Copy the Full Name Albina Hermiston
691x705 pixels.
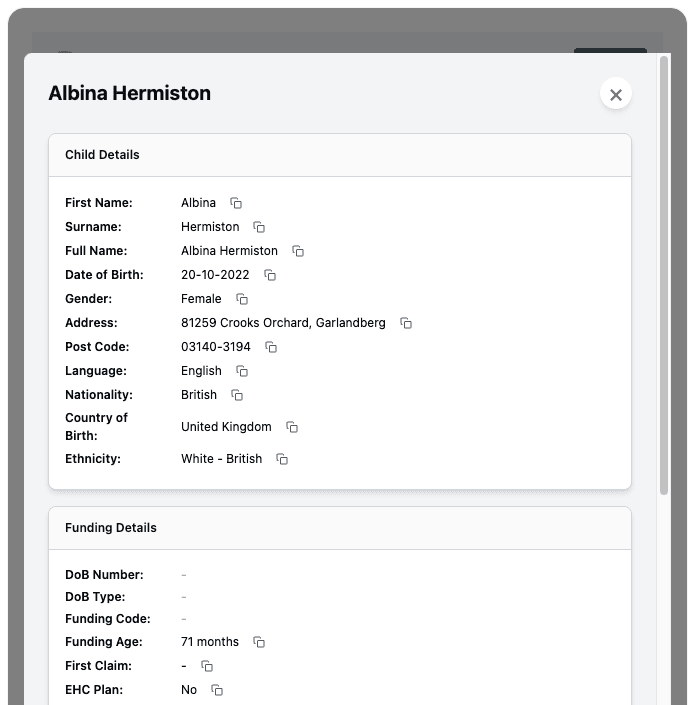click(298, 251)
